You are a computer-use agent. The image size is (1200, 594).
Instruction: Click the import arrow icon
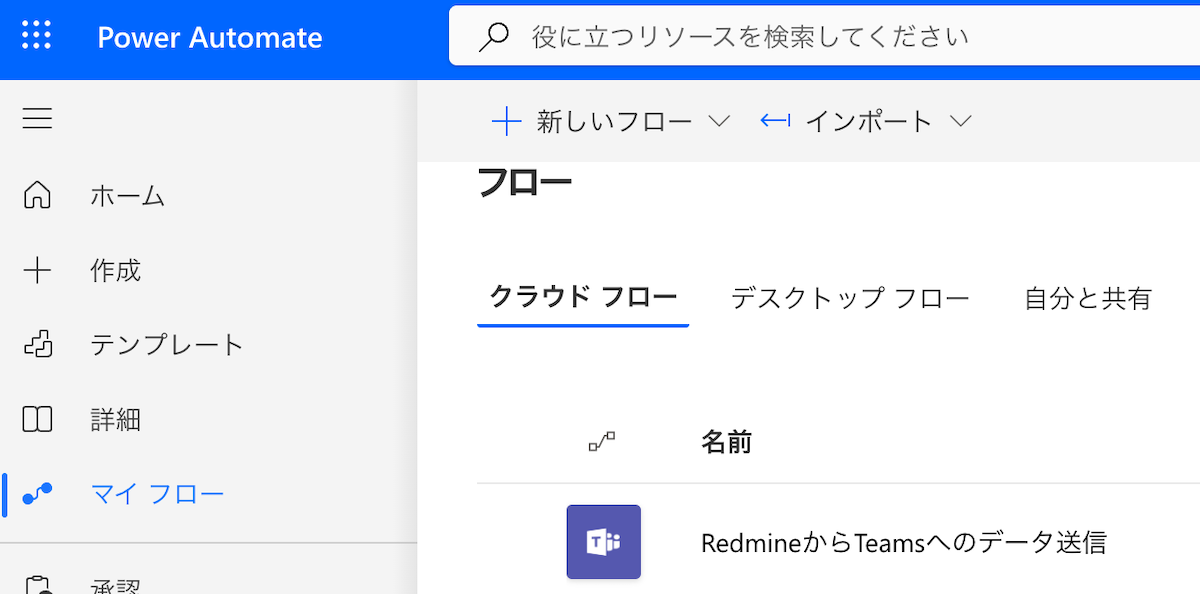coord(776,121)
